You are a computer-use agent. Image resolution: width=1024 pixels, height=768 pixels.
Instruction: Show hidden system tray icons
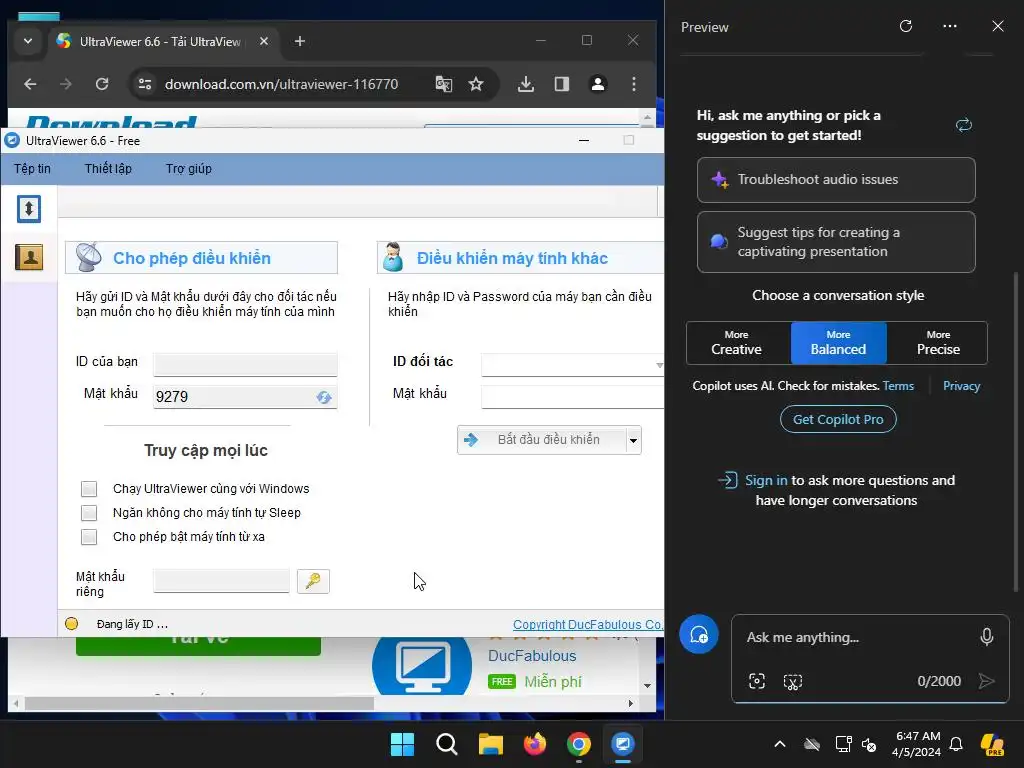click(x=780, y=744)
